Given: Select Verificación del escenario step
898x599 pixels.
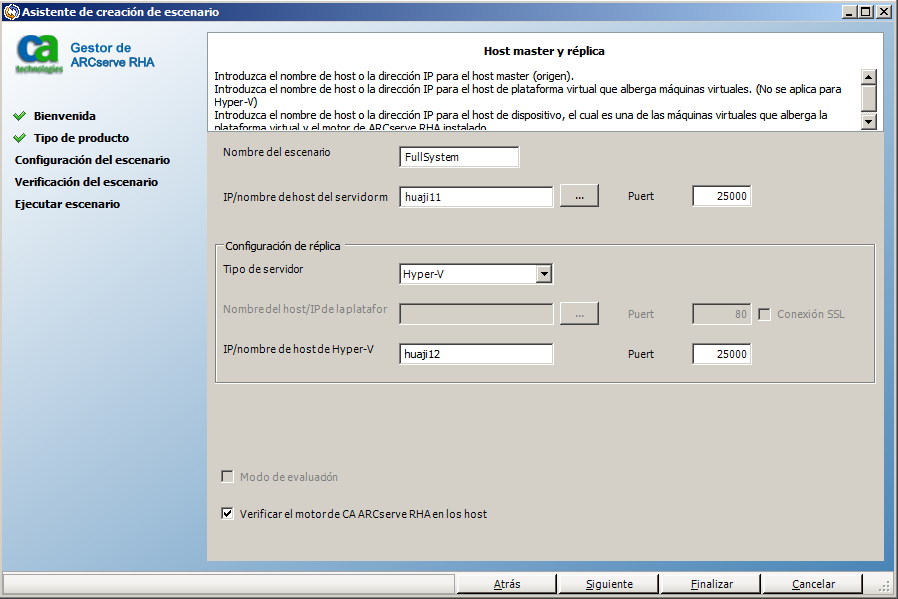Looking at the screenshot, I should 86,182.
